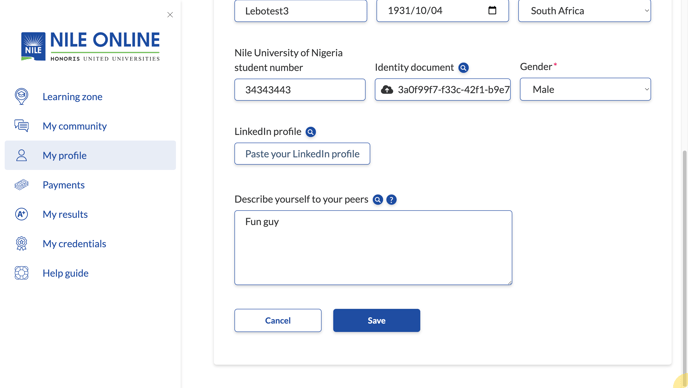Click the question mark help icon
This screenshot has width=688, height=388.
coord(391,200)
